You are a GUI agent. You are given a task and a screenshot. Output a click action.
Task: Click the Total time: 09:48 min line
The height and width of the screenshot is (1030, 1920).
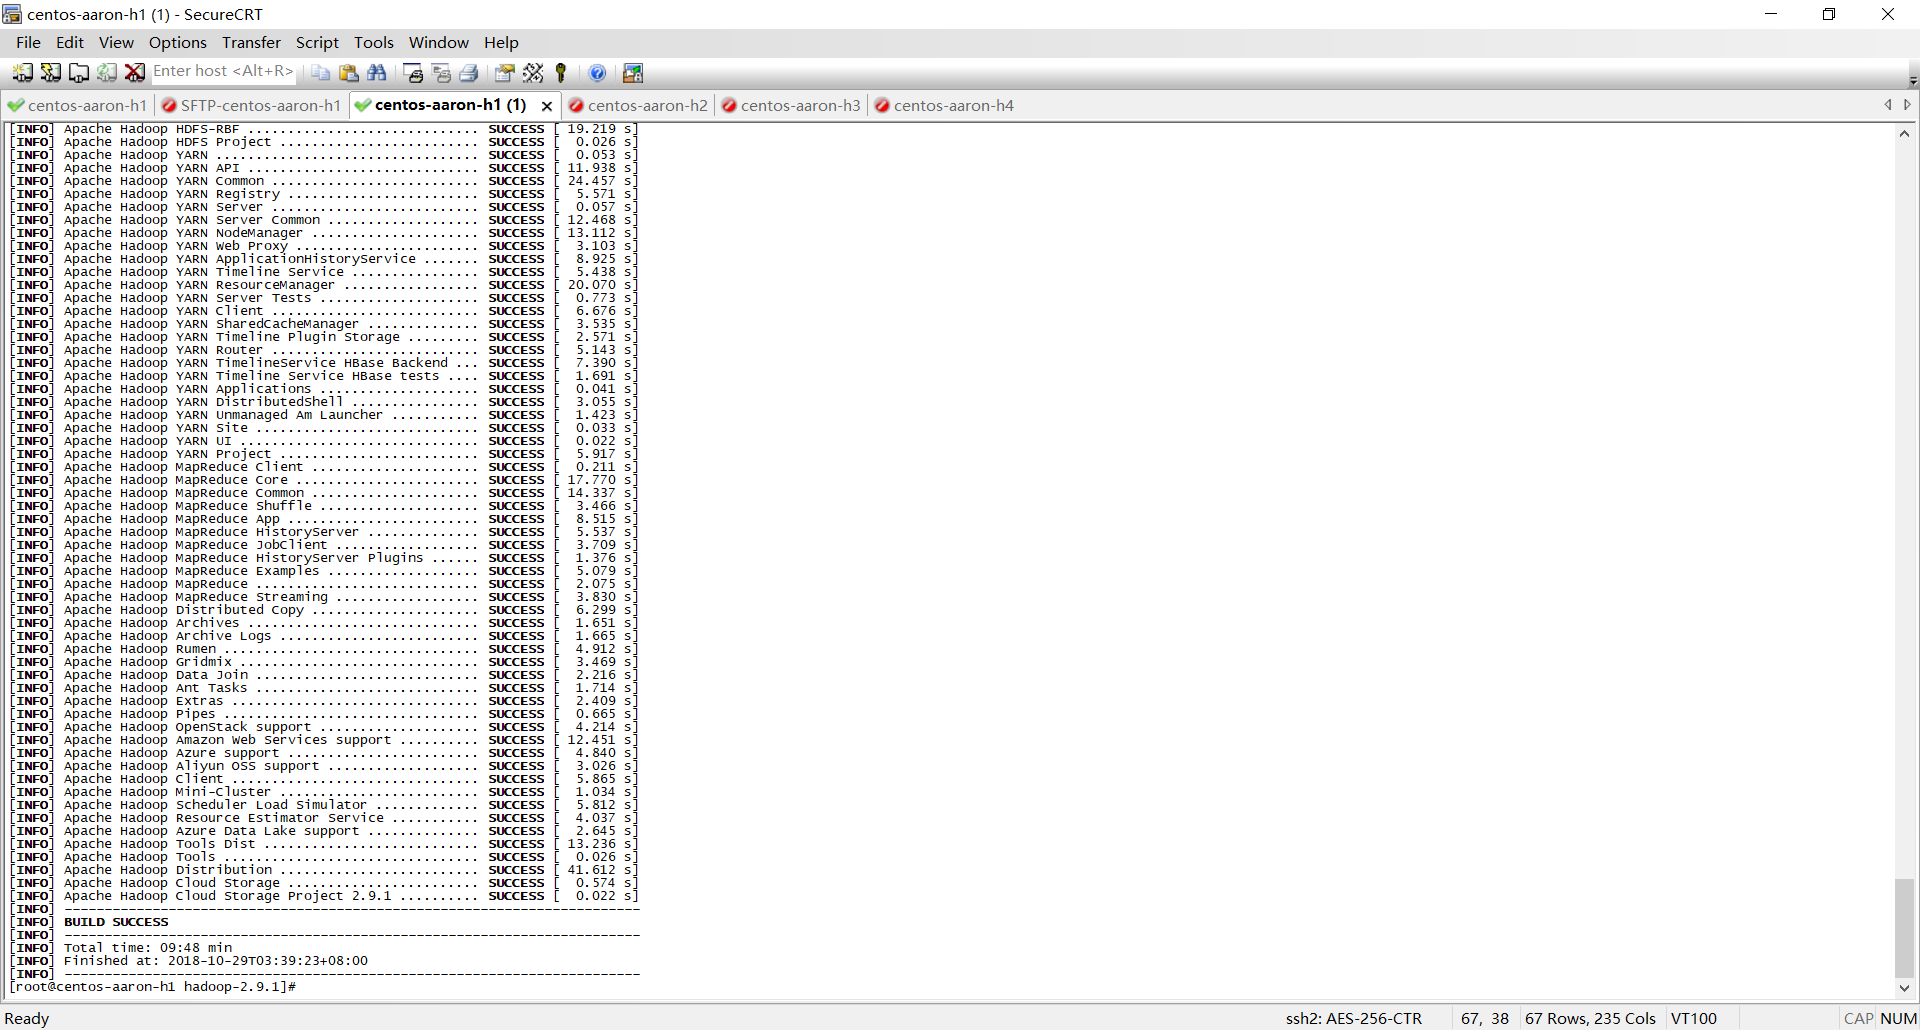148,948
